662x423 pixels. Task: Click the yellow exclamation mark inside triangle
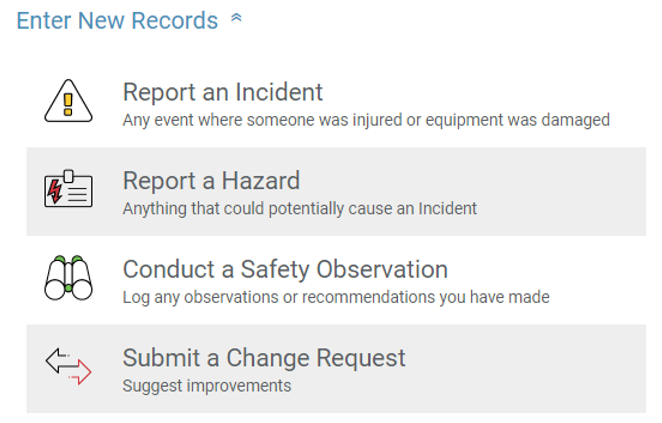(x=68, y=104)
